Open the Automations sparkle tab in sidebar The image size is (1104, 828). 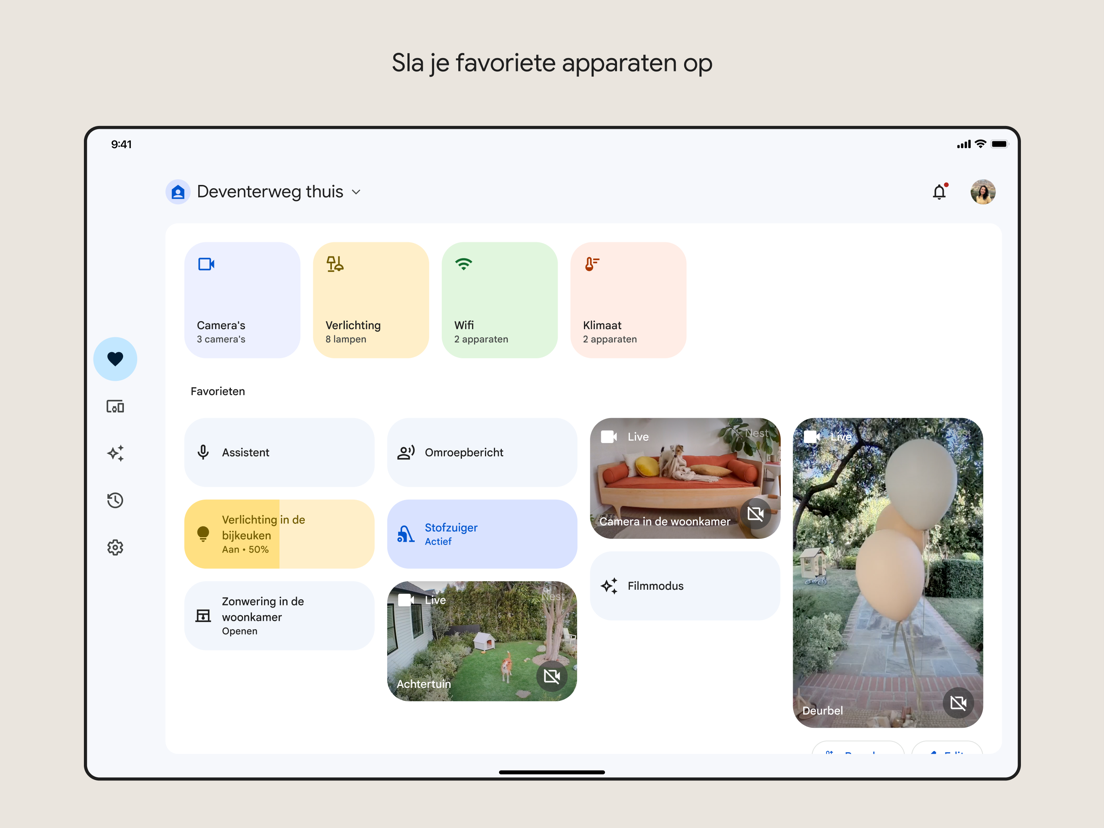tap(115, 453)
